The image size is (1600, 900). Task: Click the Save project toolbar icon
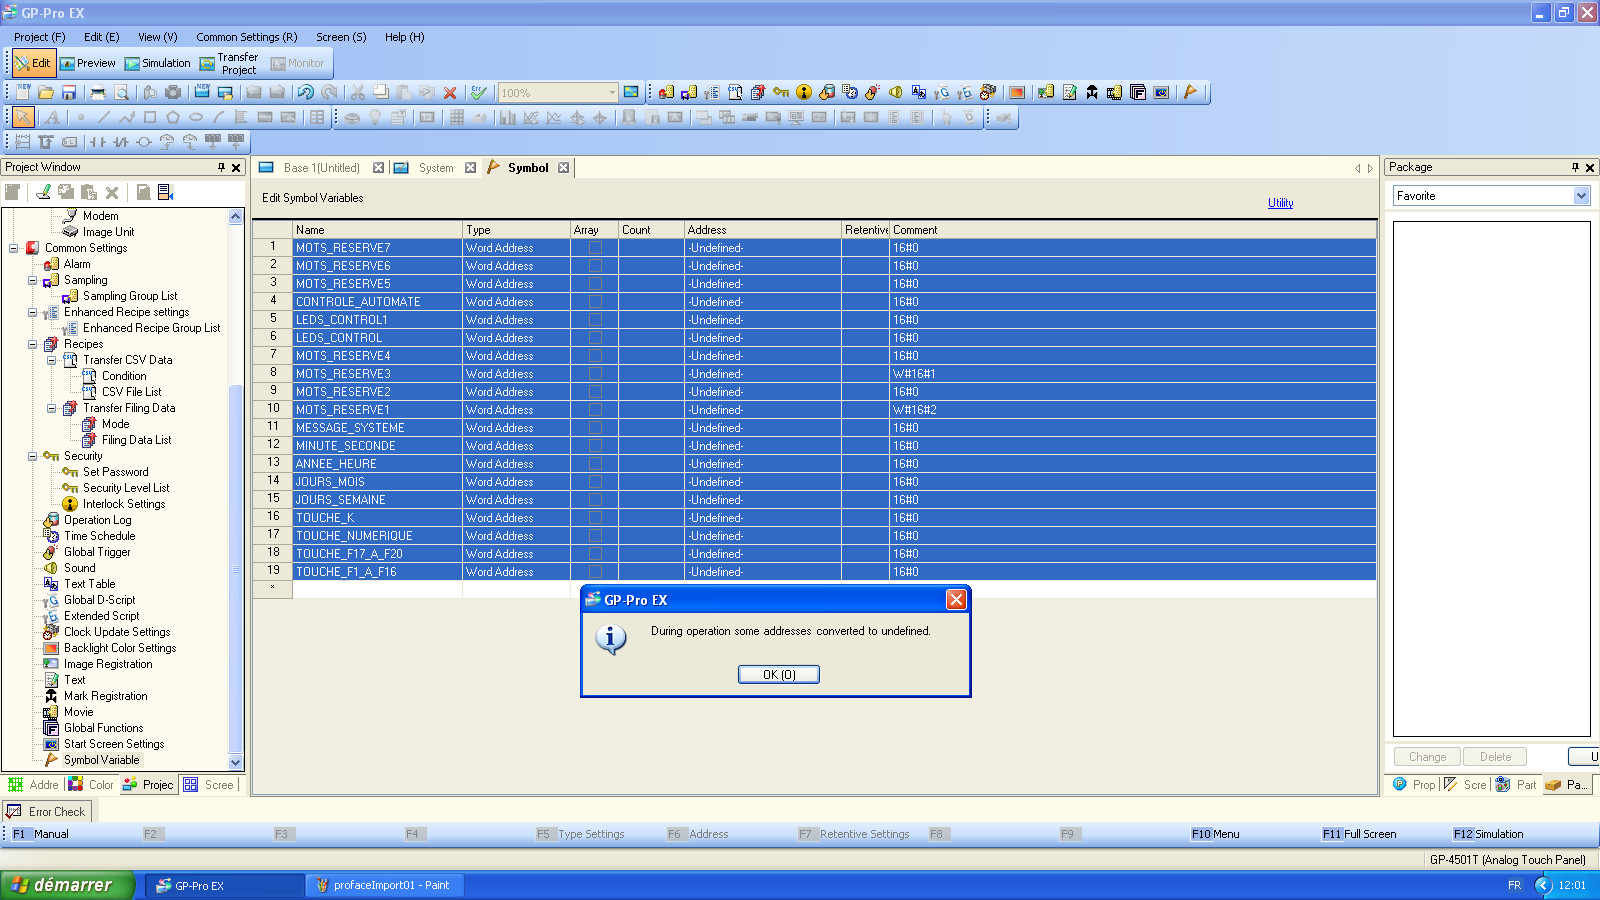pos(69,93)
